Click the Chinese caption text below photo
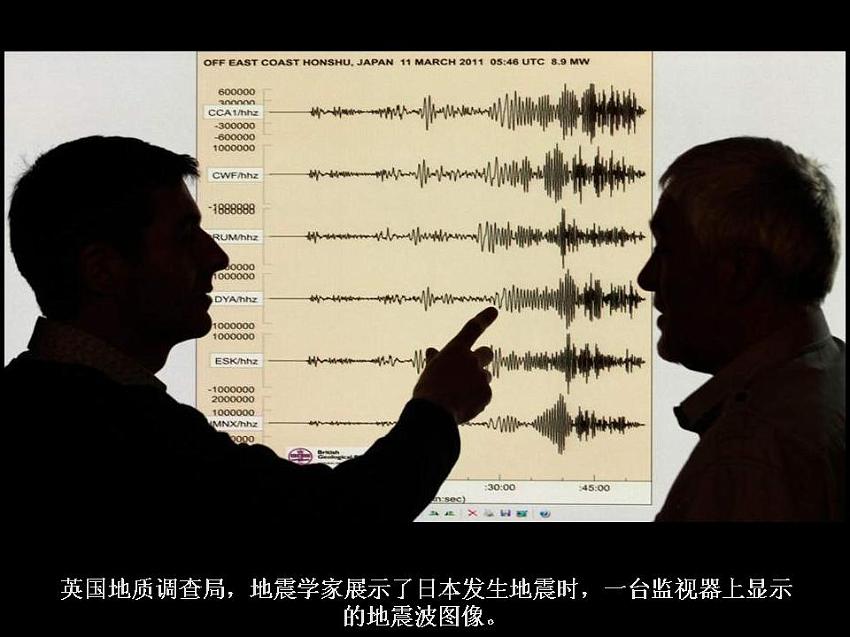Image resolution: width=850 pixels, height=637 pixels. tap(425, 602)
